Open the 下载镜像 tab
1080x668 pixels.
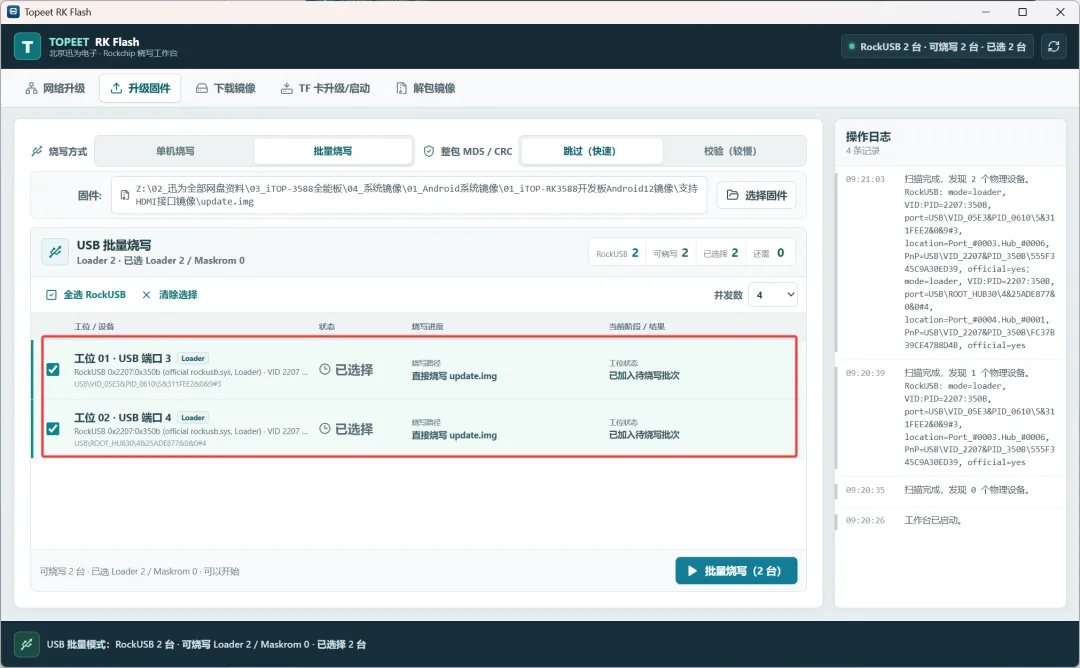click(226, 88)
